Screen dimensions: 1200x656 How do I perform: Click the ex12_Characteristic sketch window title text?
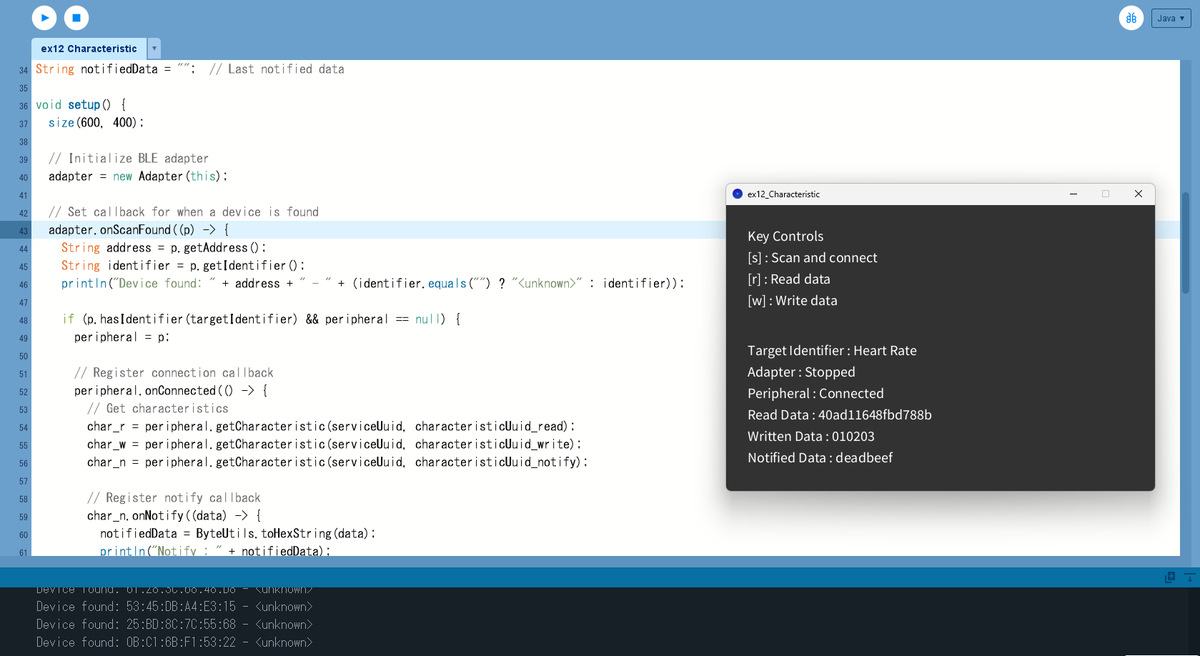(x=783, y=194)
